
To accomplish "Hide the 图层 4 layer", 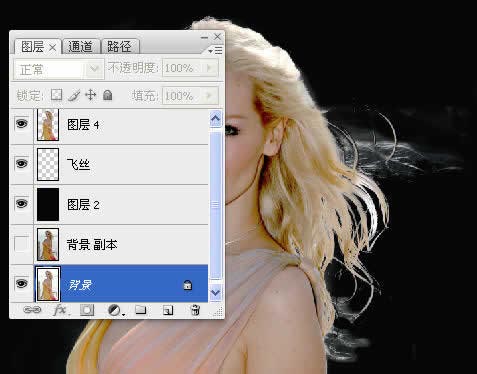I will pyautogui.click(x=22, y=124).
